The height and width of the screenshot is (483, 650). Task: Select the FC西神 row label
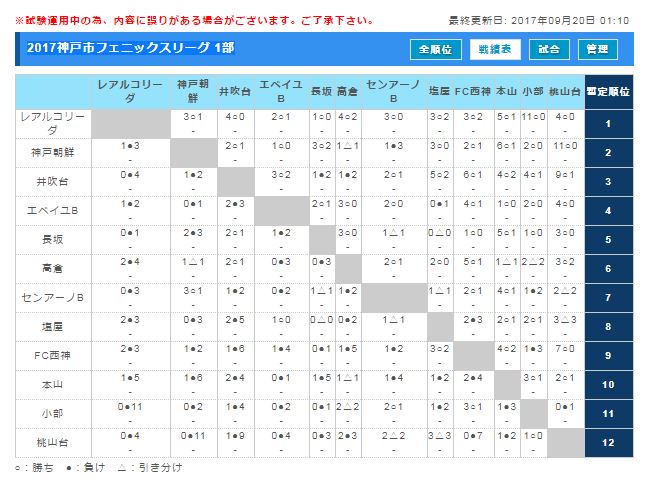pos(53,356)
